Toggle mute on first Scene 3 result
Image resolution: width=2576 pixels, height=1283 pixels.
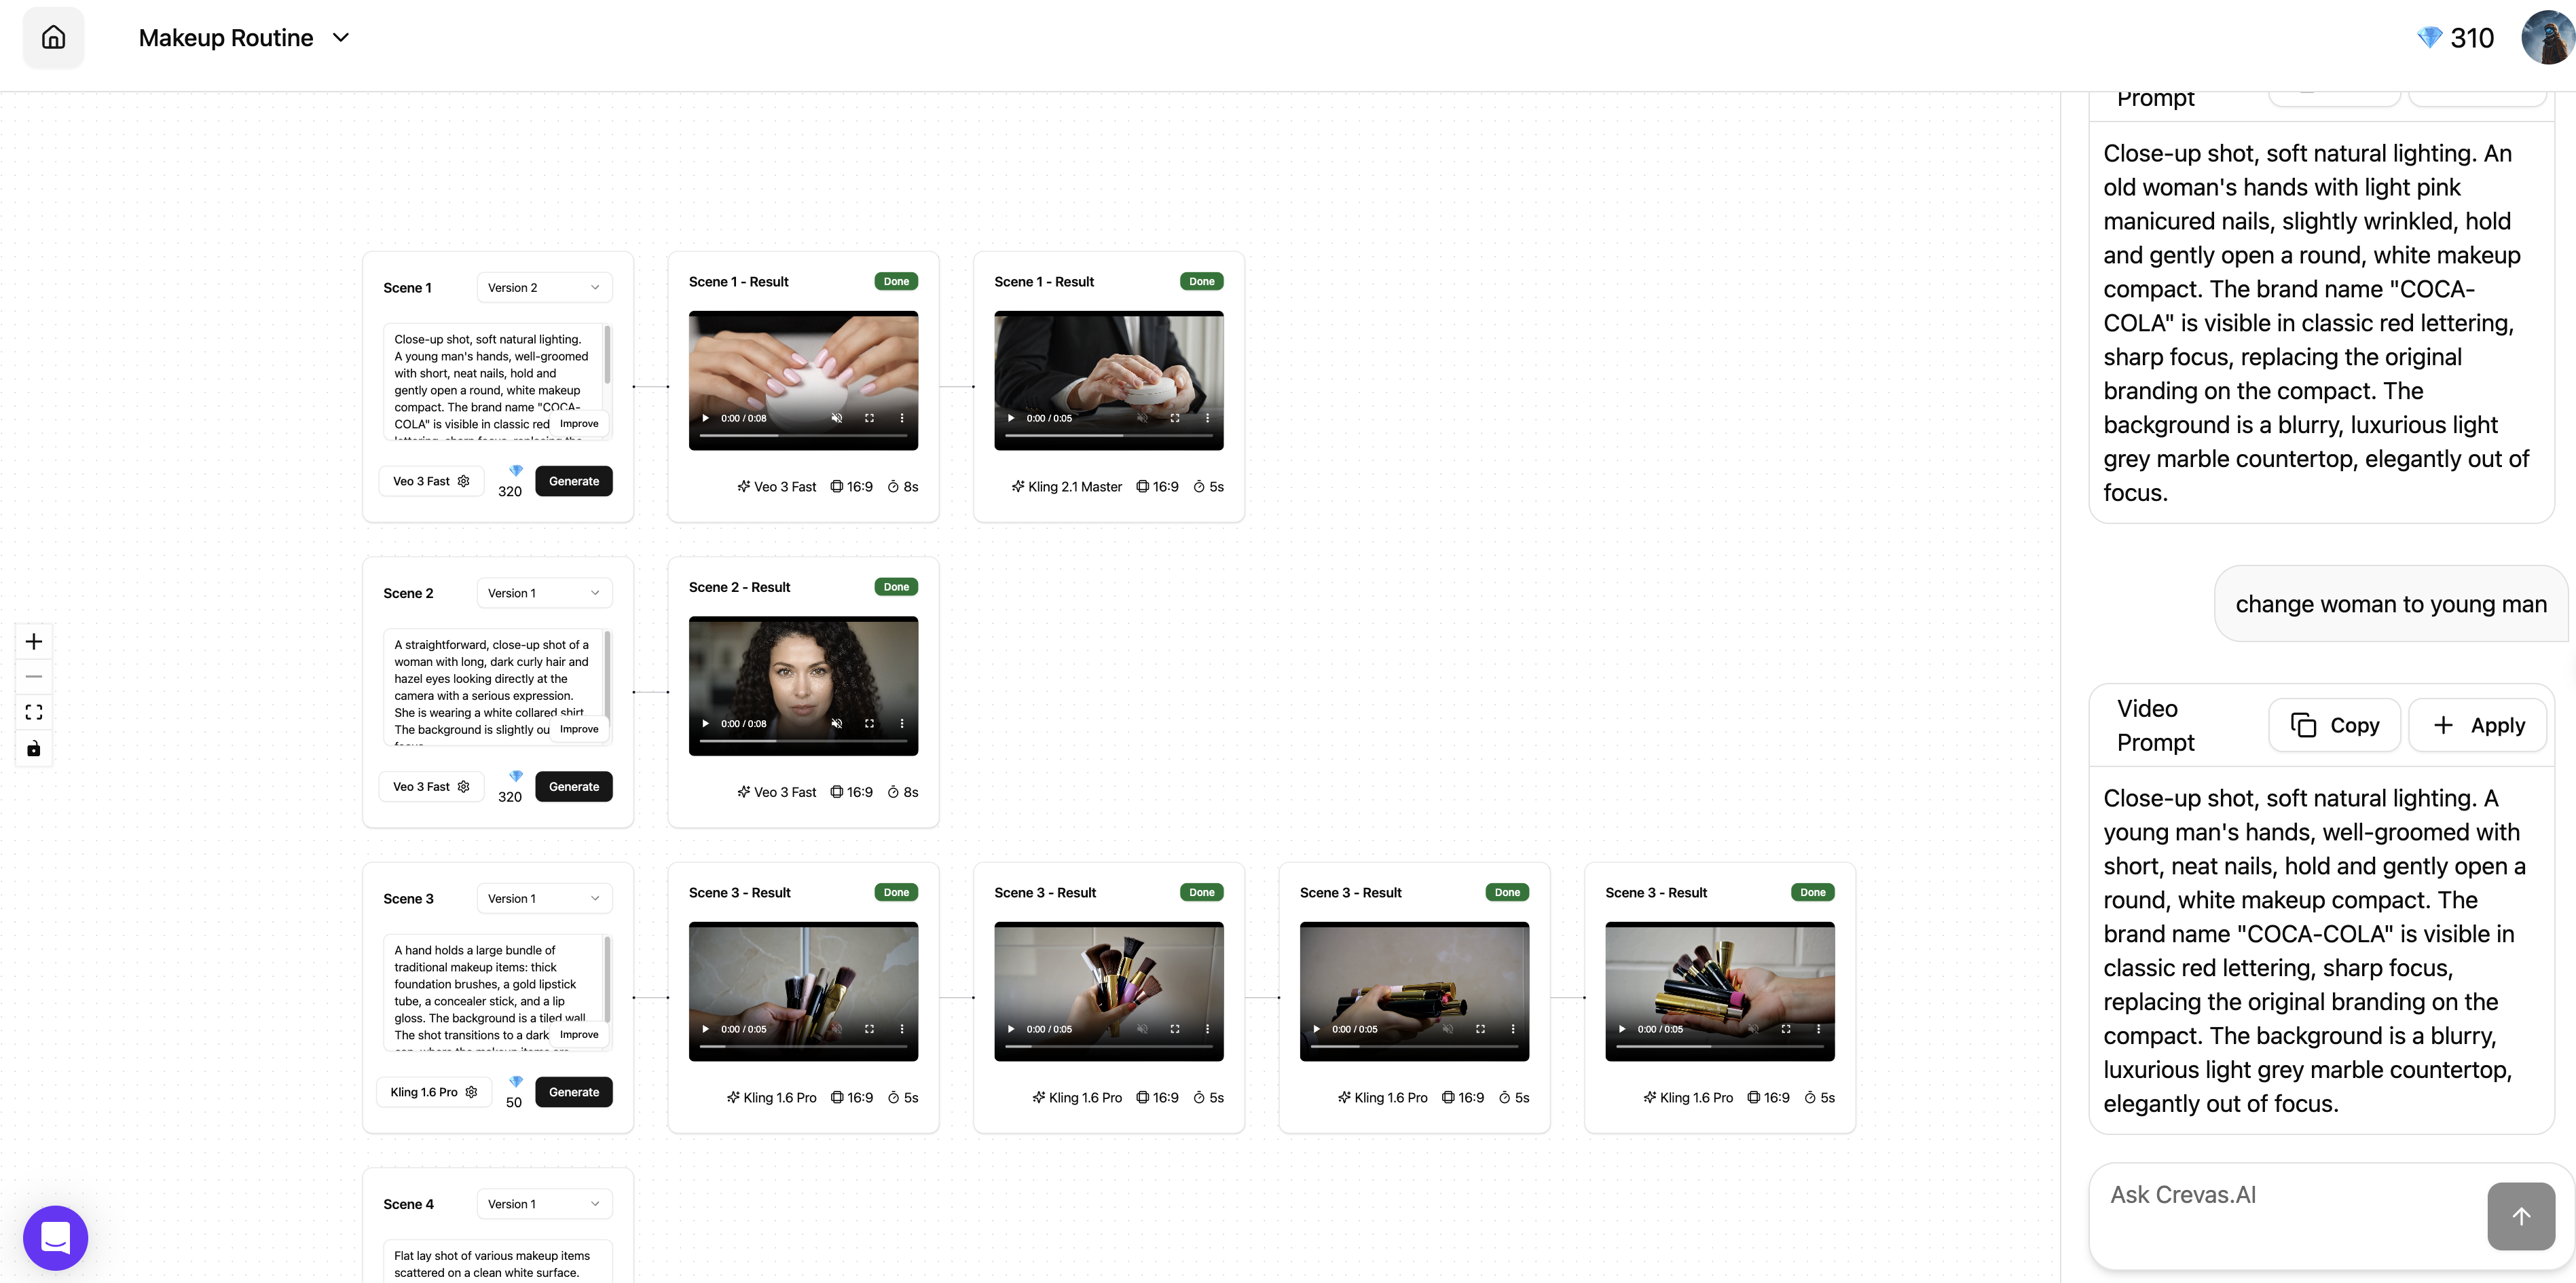[837, 1029]
